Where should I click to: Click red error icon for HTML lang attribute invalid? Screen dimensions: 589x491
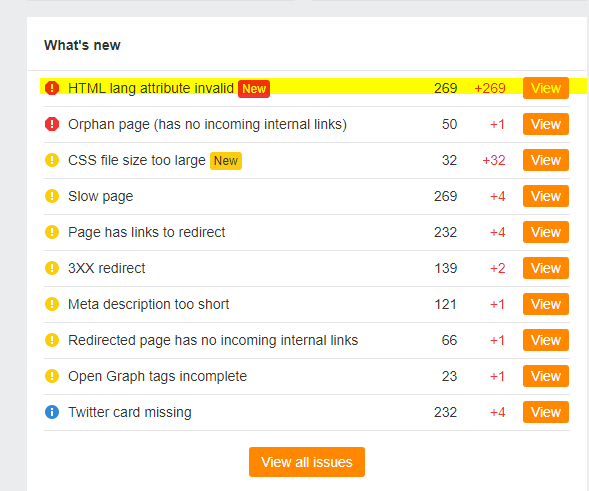tap(52, 88)
